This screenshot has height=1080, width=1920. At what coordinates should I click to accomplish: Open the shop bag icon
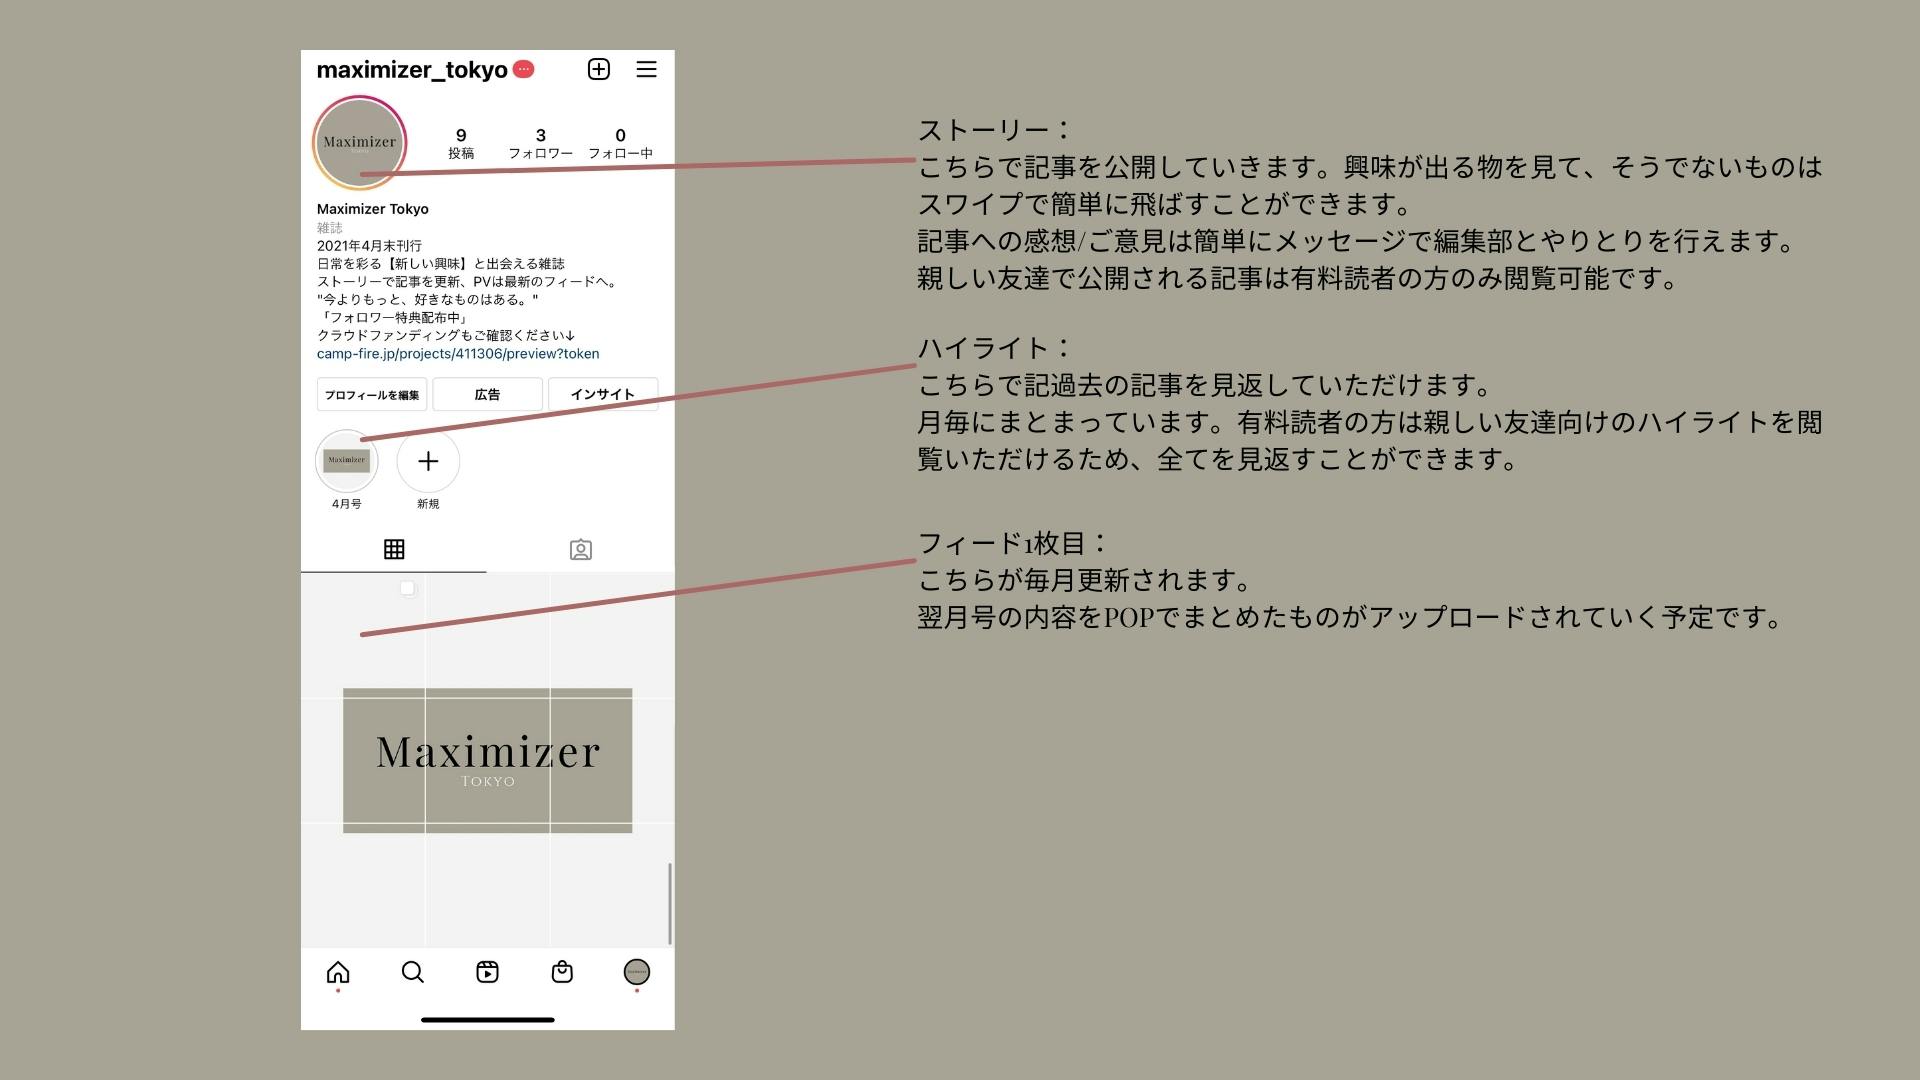click(x=562, y=972)
